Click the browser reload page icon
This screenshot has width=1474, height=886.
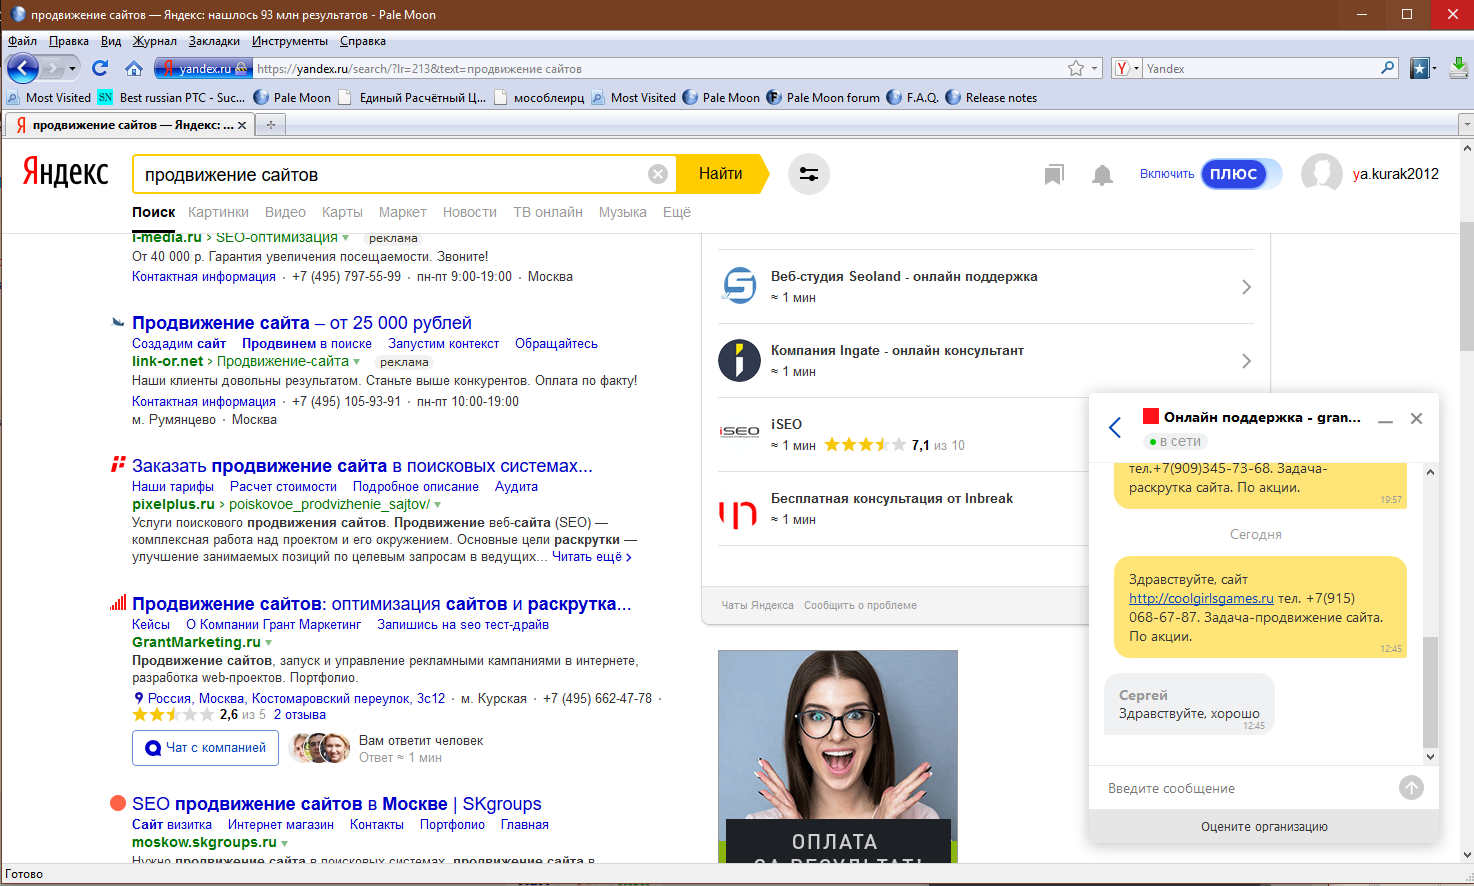(99, 68)
